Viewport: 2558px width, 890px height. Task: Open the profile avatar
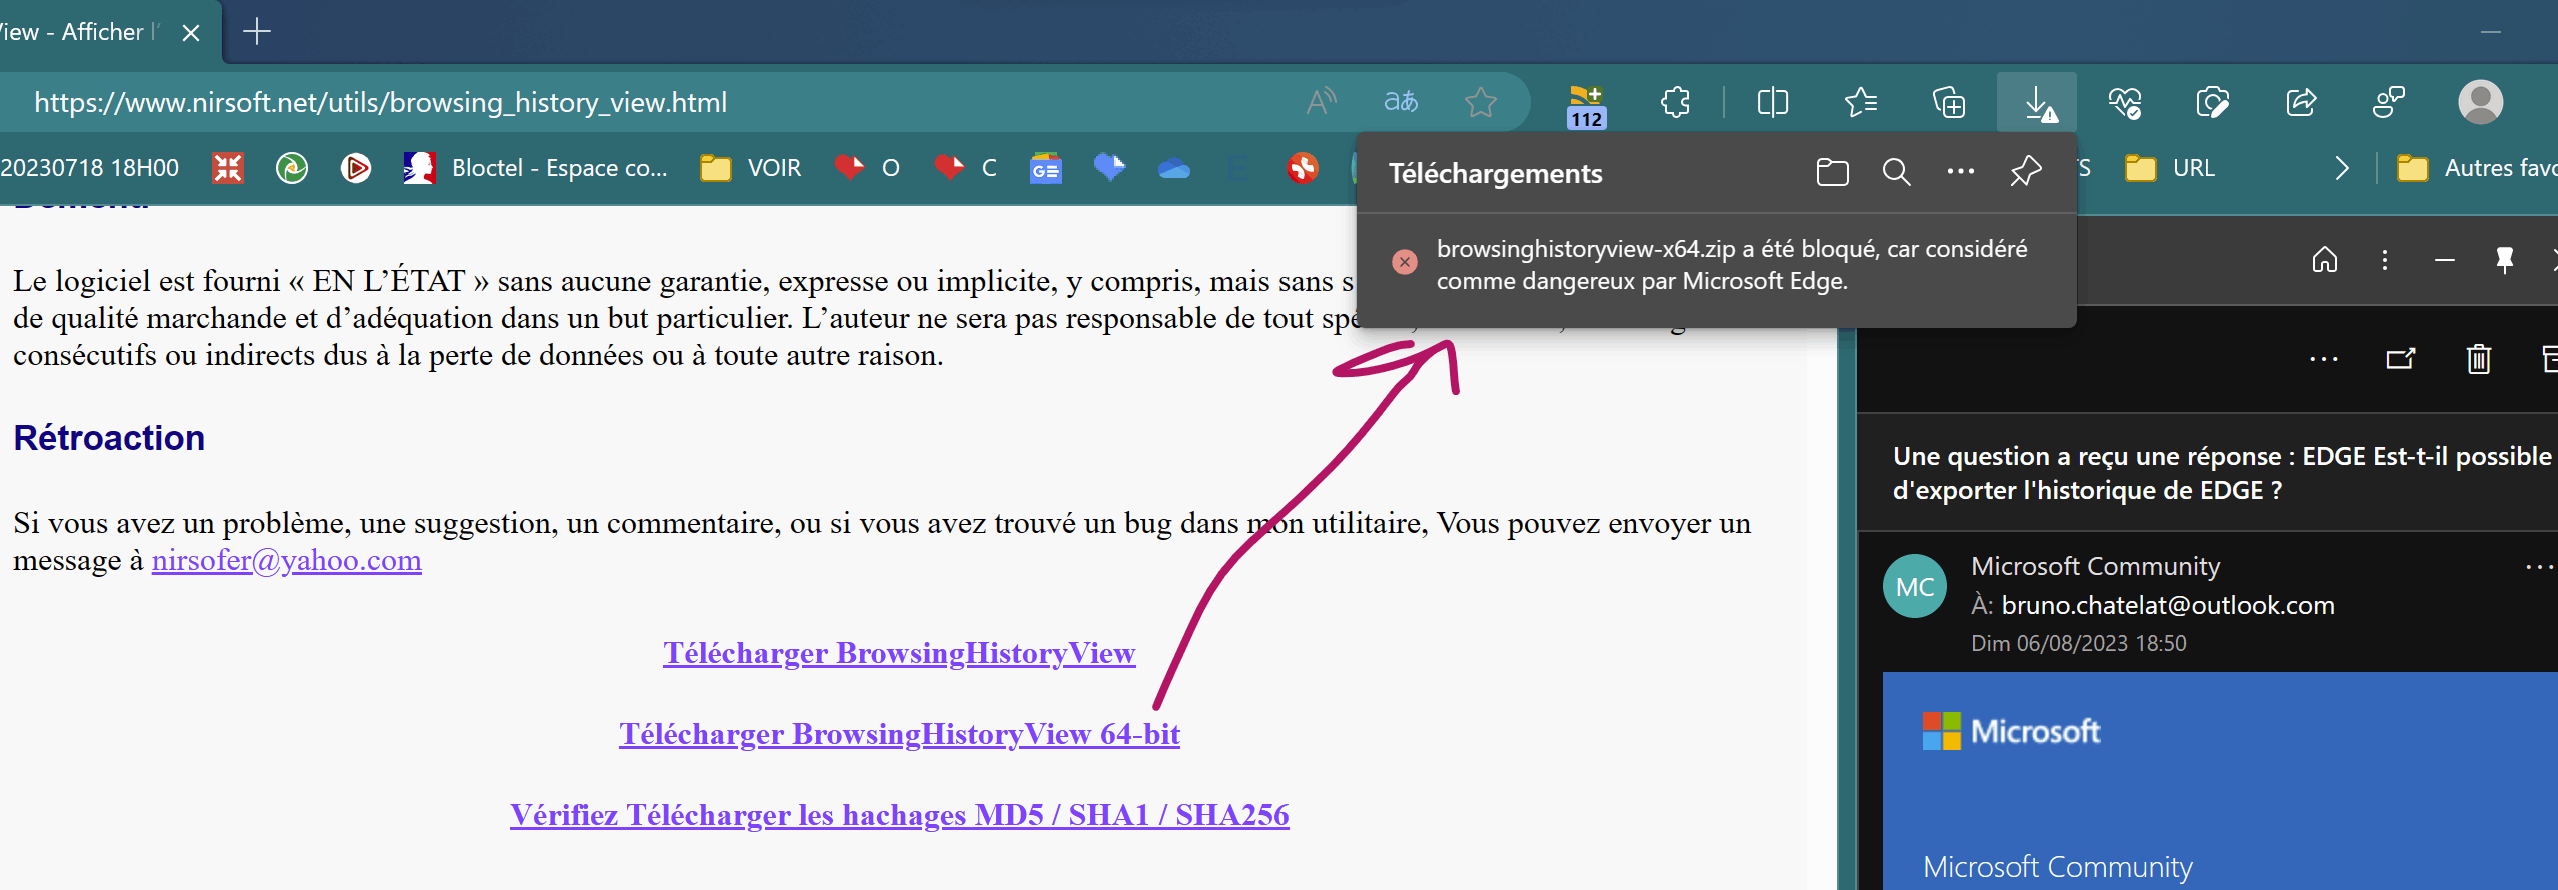(2480, 102)
